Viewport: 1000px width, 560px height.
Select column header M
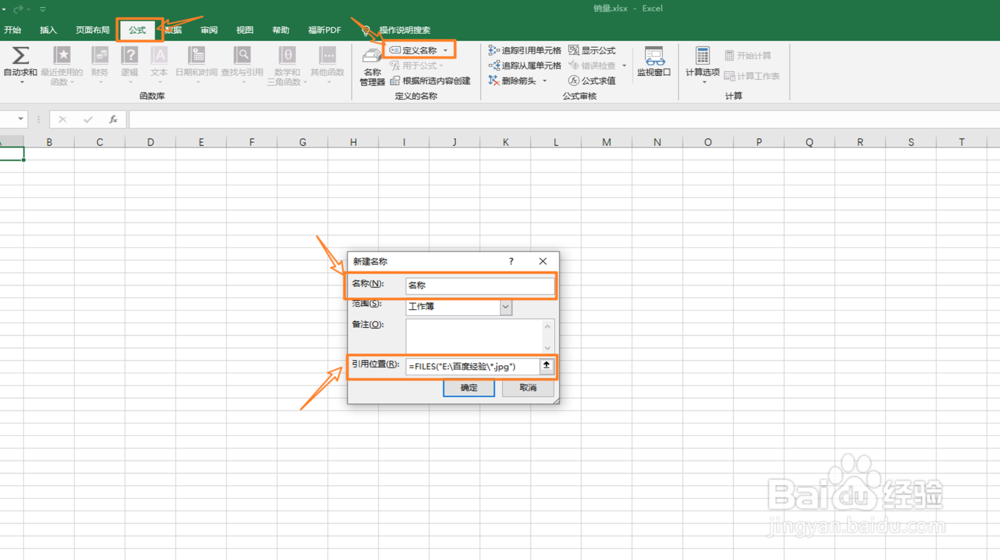click(x=607, y=142)
